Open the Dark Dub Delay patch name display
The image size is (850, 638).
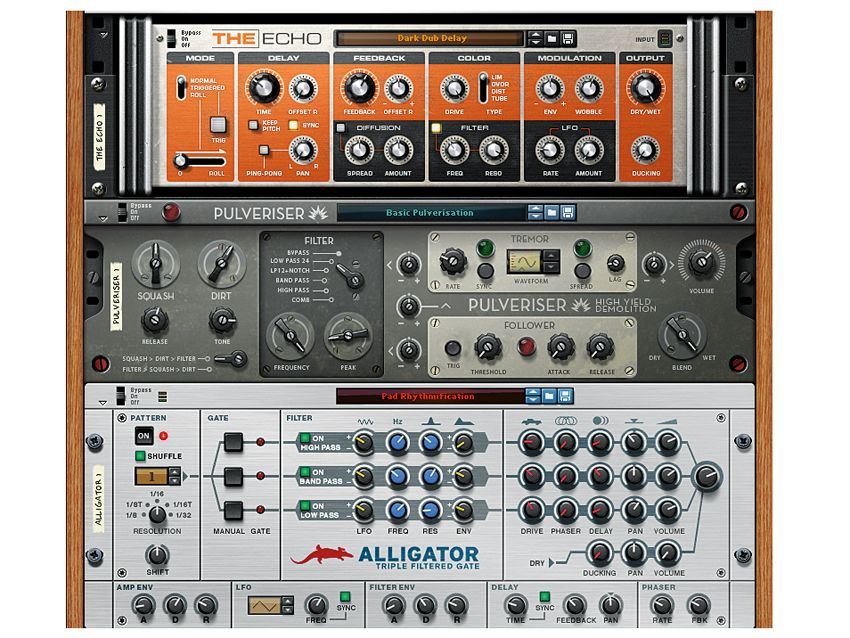(431, 38)
